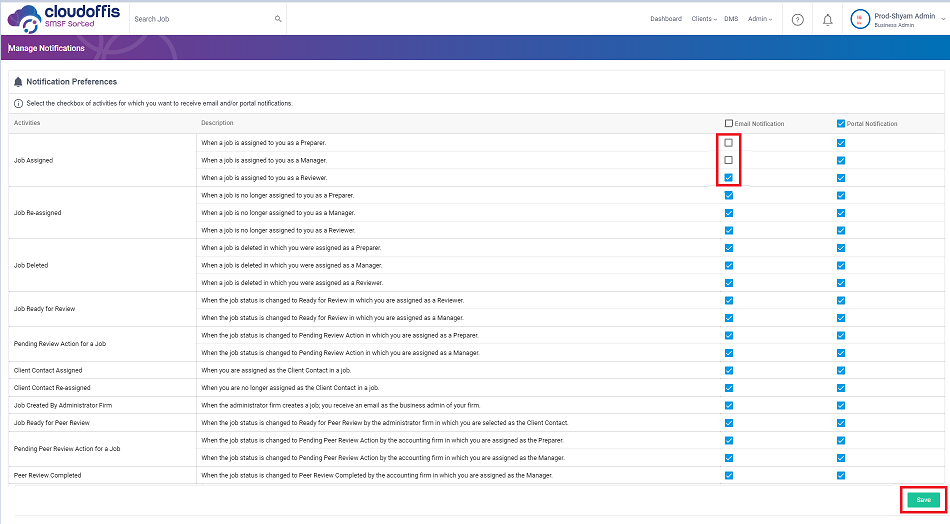
Task: Toggle the Email Notification select-all checkbox
Action: [x=729, y=124]
